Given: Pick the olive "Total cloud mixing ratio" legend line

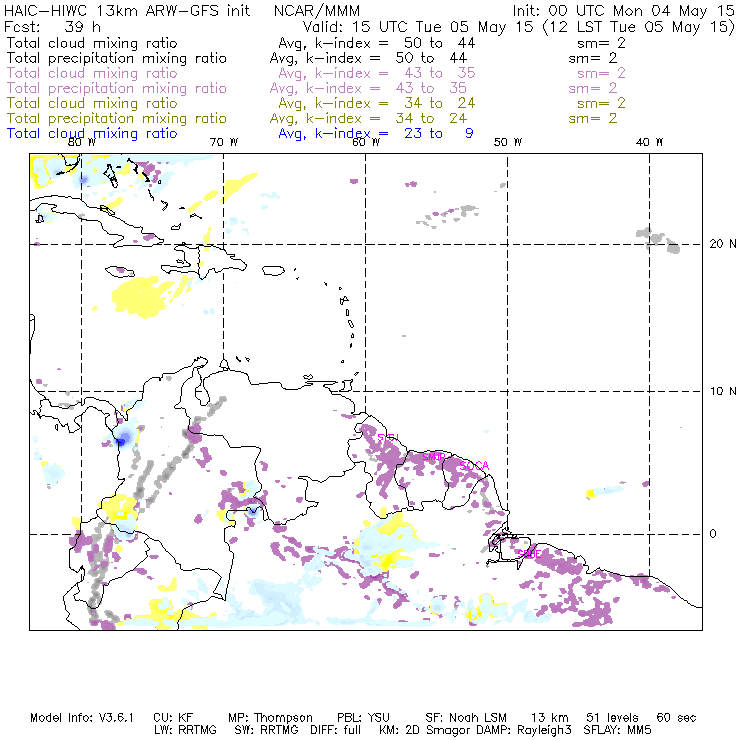Looking at the screenshot, I should (x=92, y=103).
